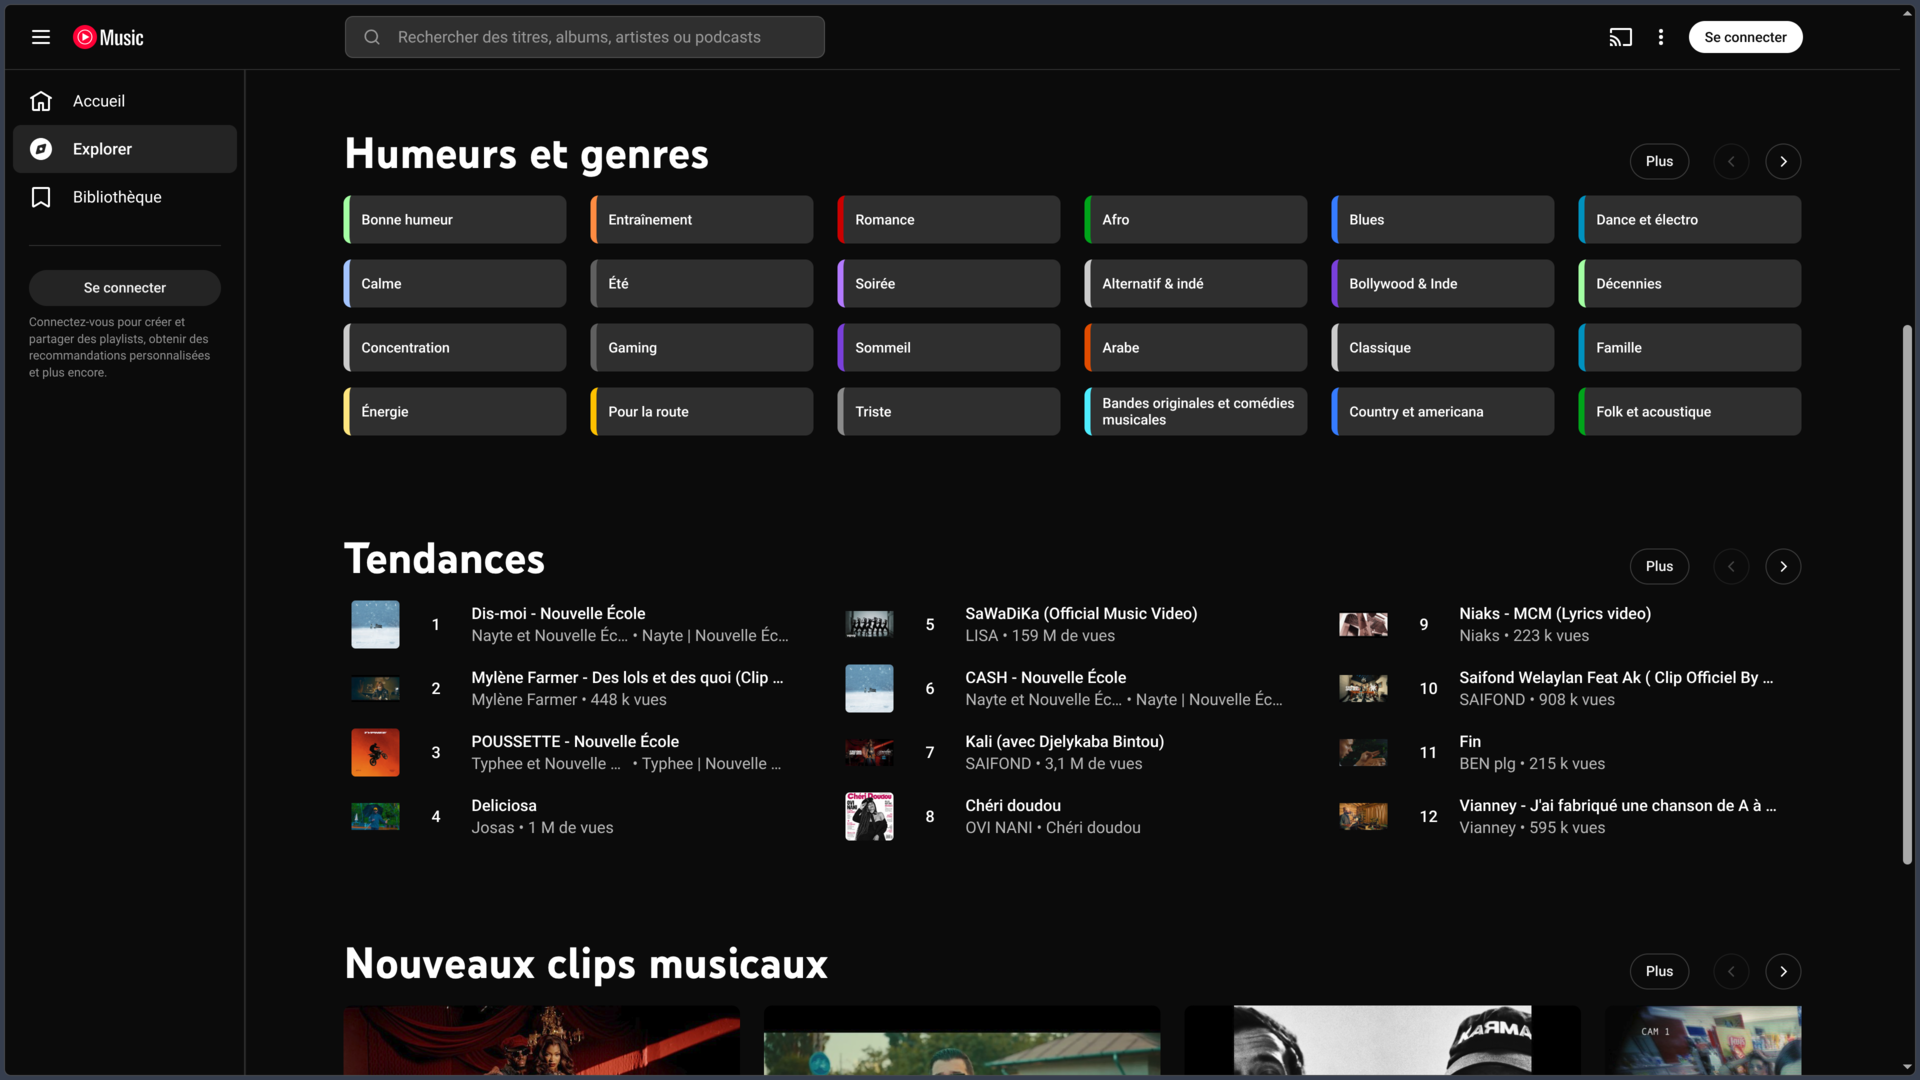Open CASH - Nouvelle École title
Image resolution: width=1920 pixels, height=1080 pixels.
click(x=1045, y=678)
